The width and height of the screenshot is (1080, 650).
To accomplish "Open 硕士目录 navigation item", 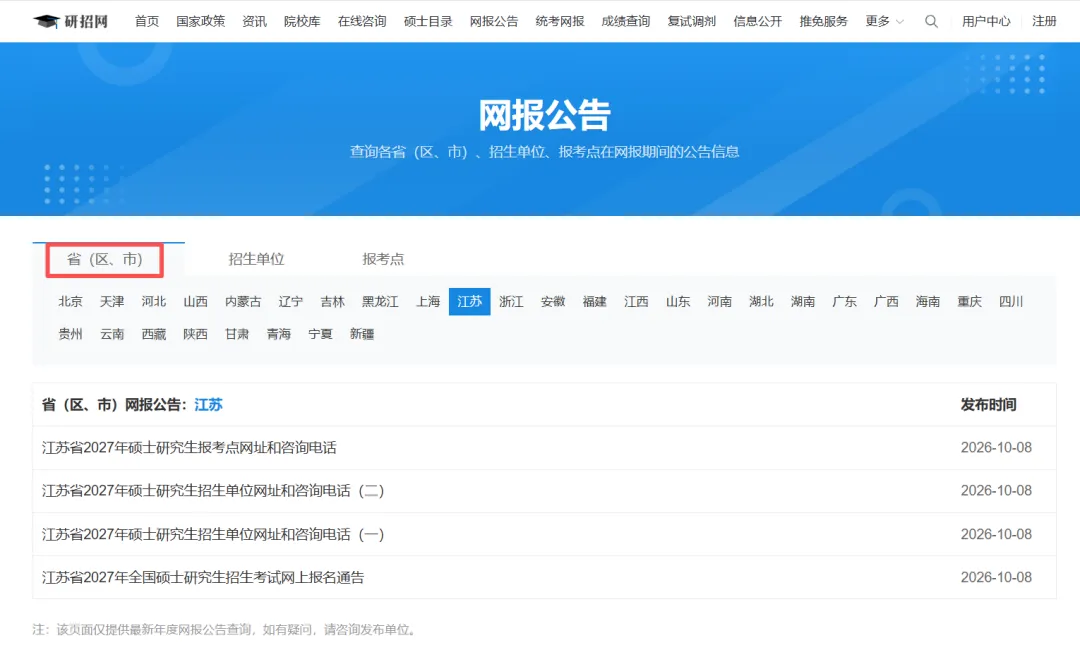I will click(x=428, y=21).
